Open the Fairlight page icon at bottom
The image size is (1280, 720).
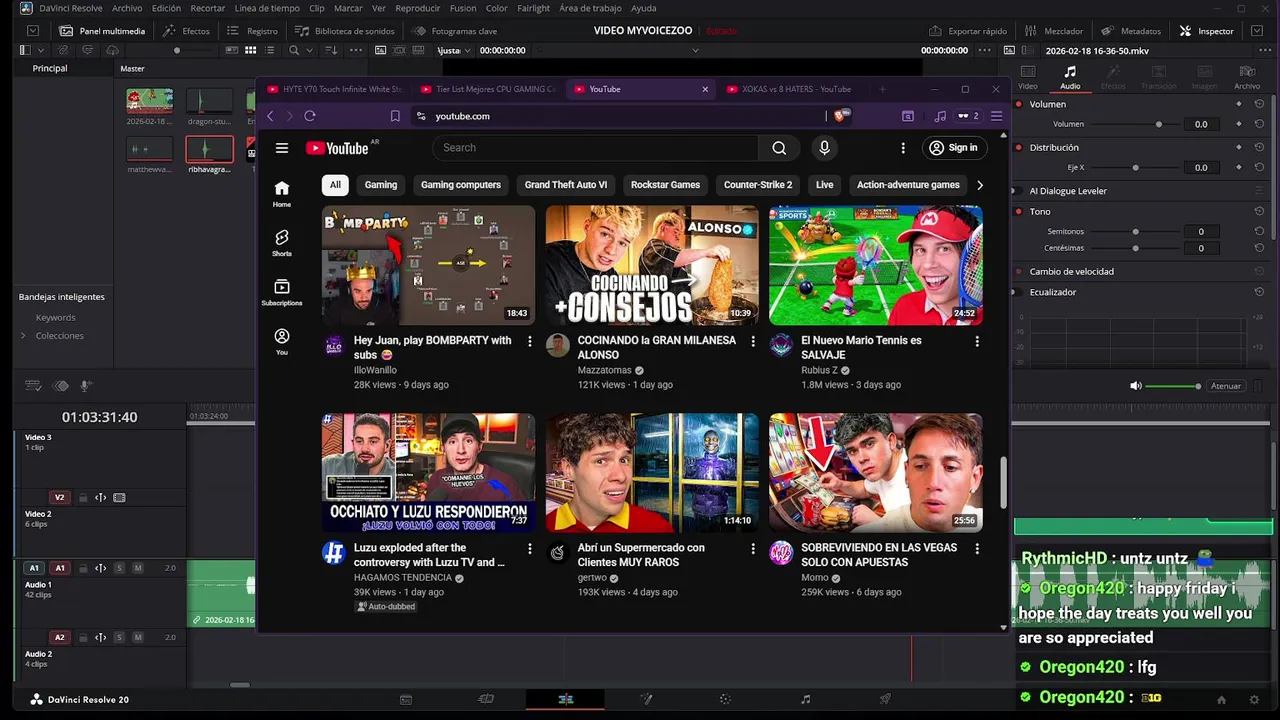(x=805, y=699)
